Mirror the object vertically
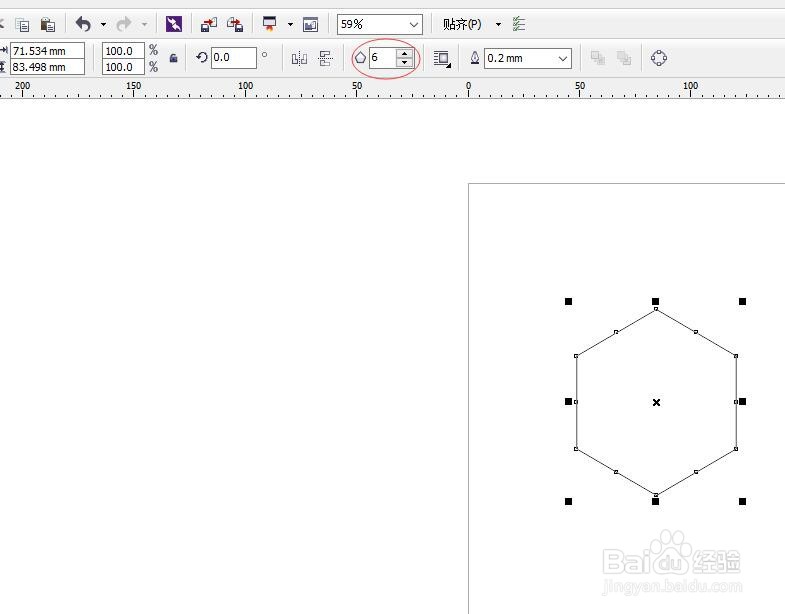The height and width of the screenshot is (614, 785). (325, 59)
